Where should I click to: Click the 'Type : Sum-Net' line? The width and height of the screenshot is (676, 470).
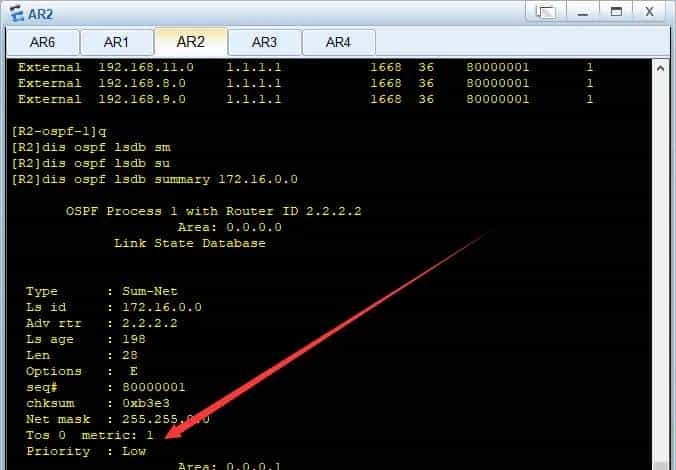click(101, 291)
